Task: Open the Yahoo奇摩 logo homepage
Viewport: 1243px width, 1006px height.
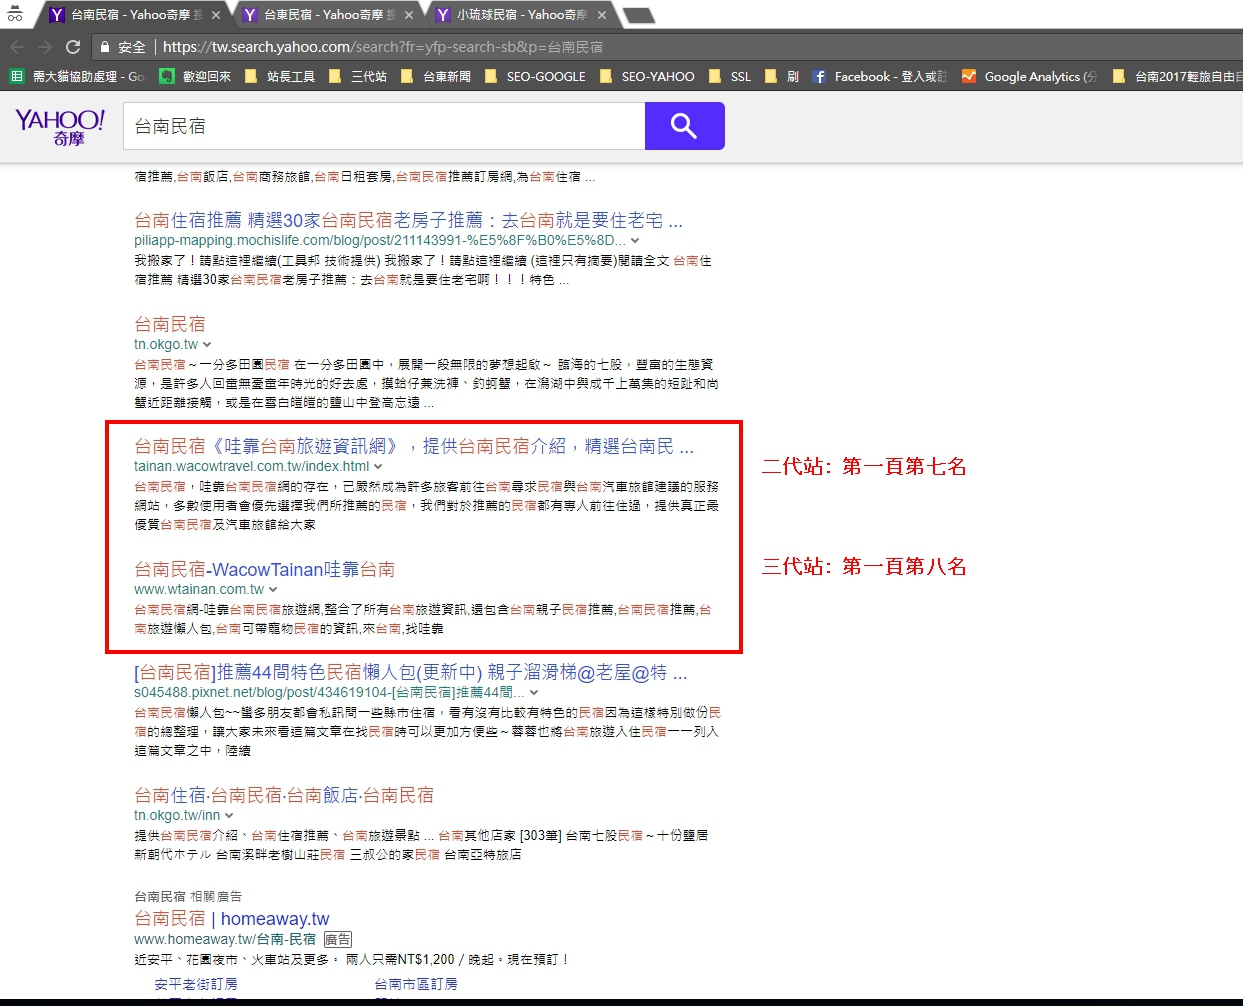Action: 60,127
